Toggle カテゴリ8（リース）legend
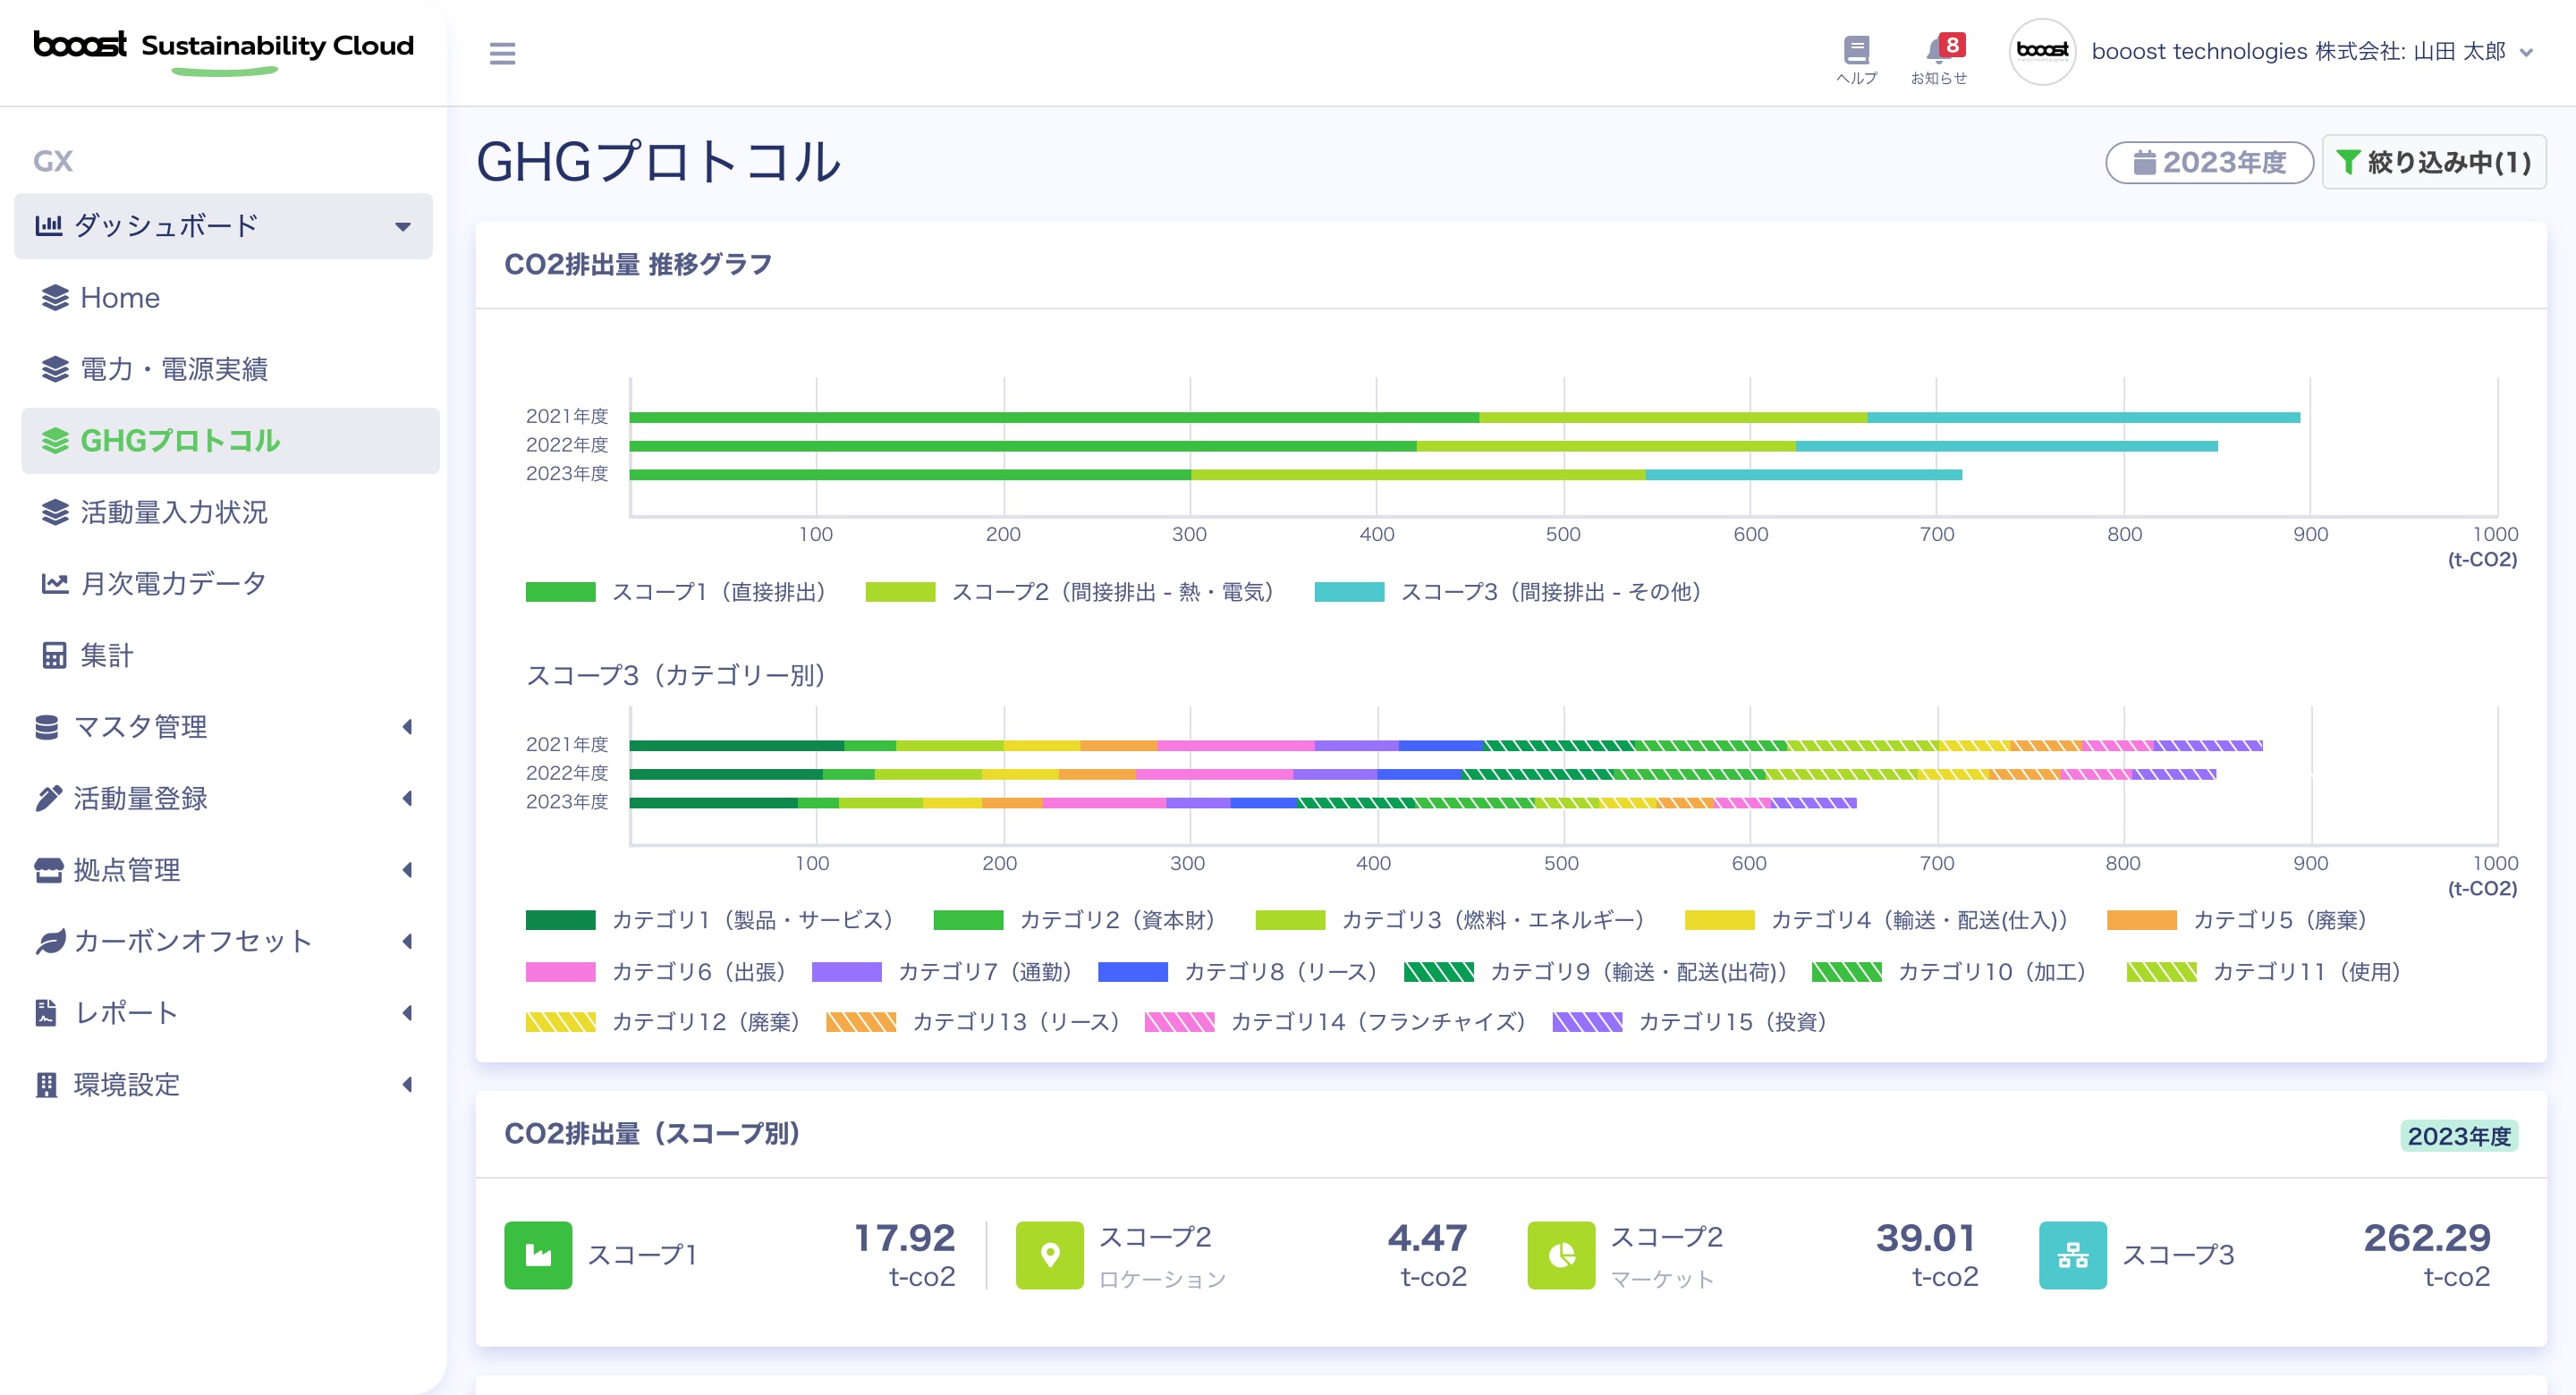This screenshot has height=1395, width=2576. coord(1238,972)
